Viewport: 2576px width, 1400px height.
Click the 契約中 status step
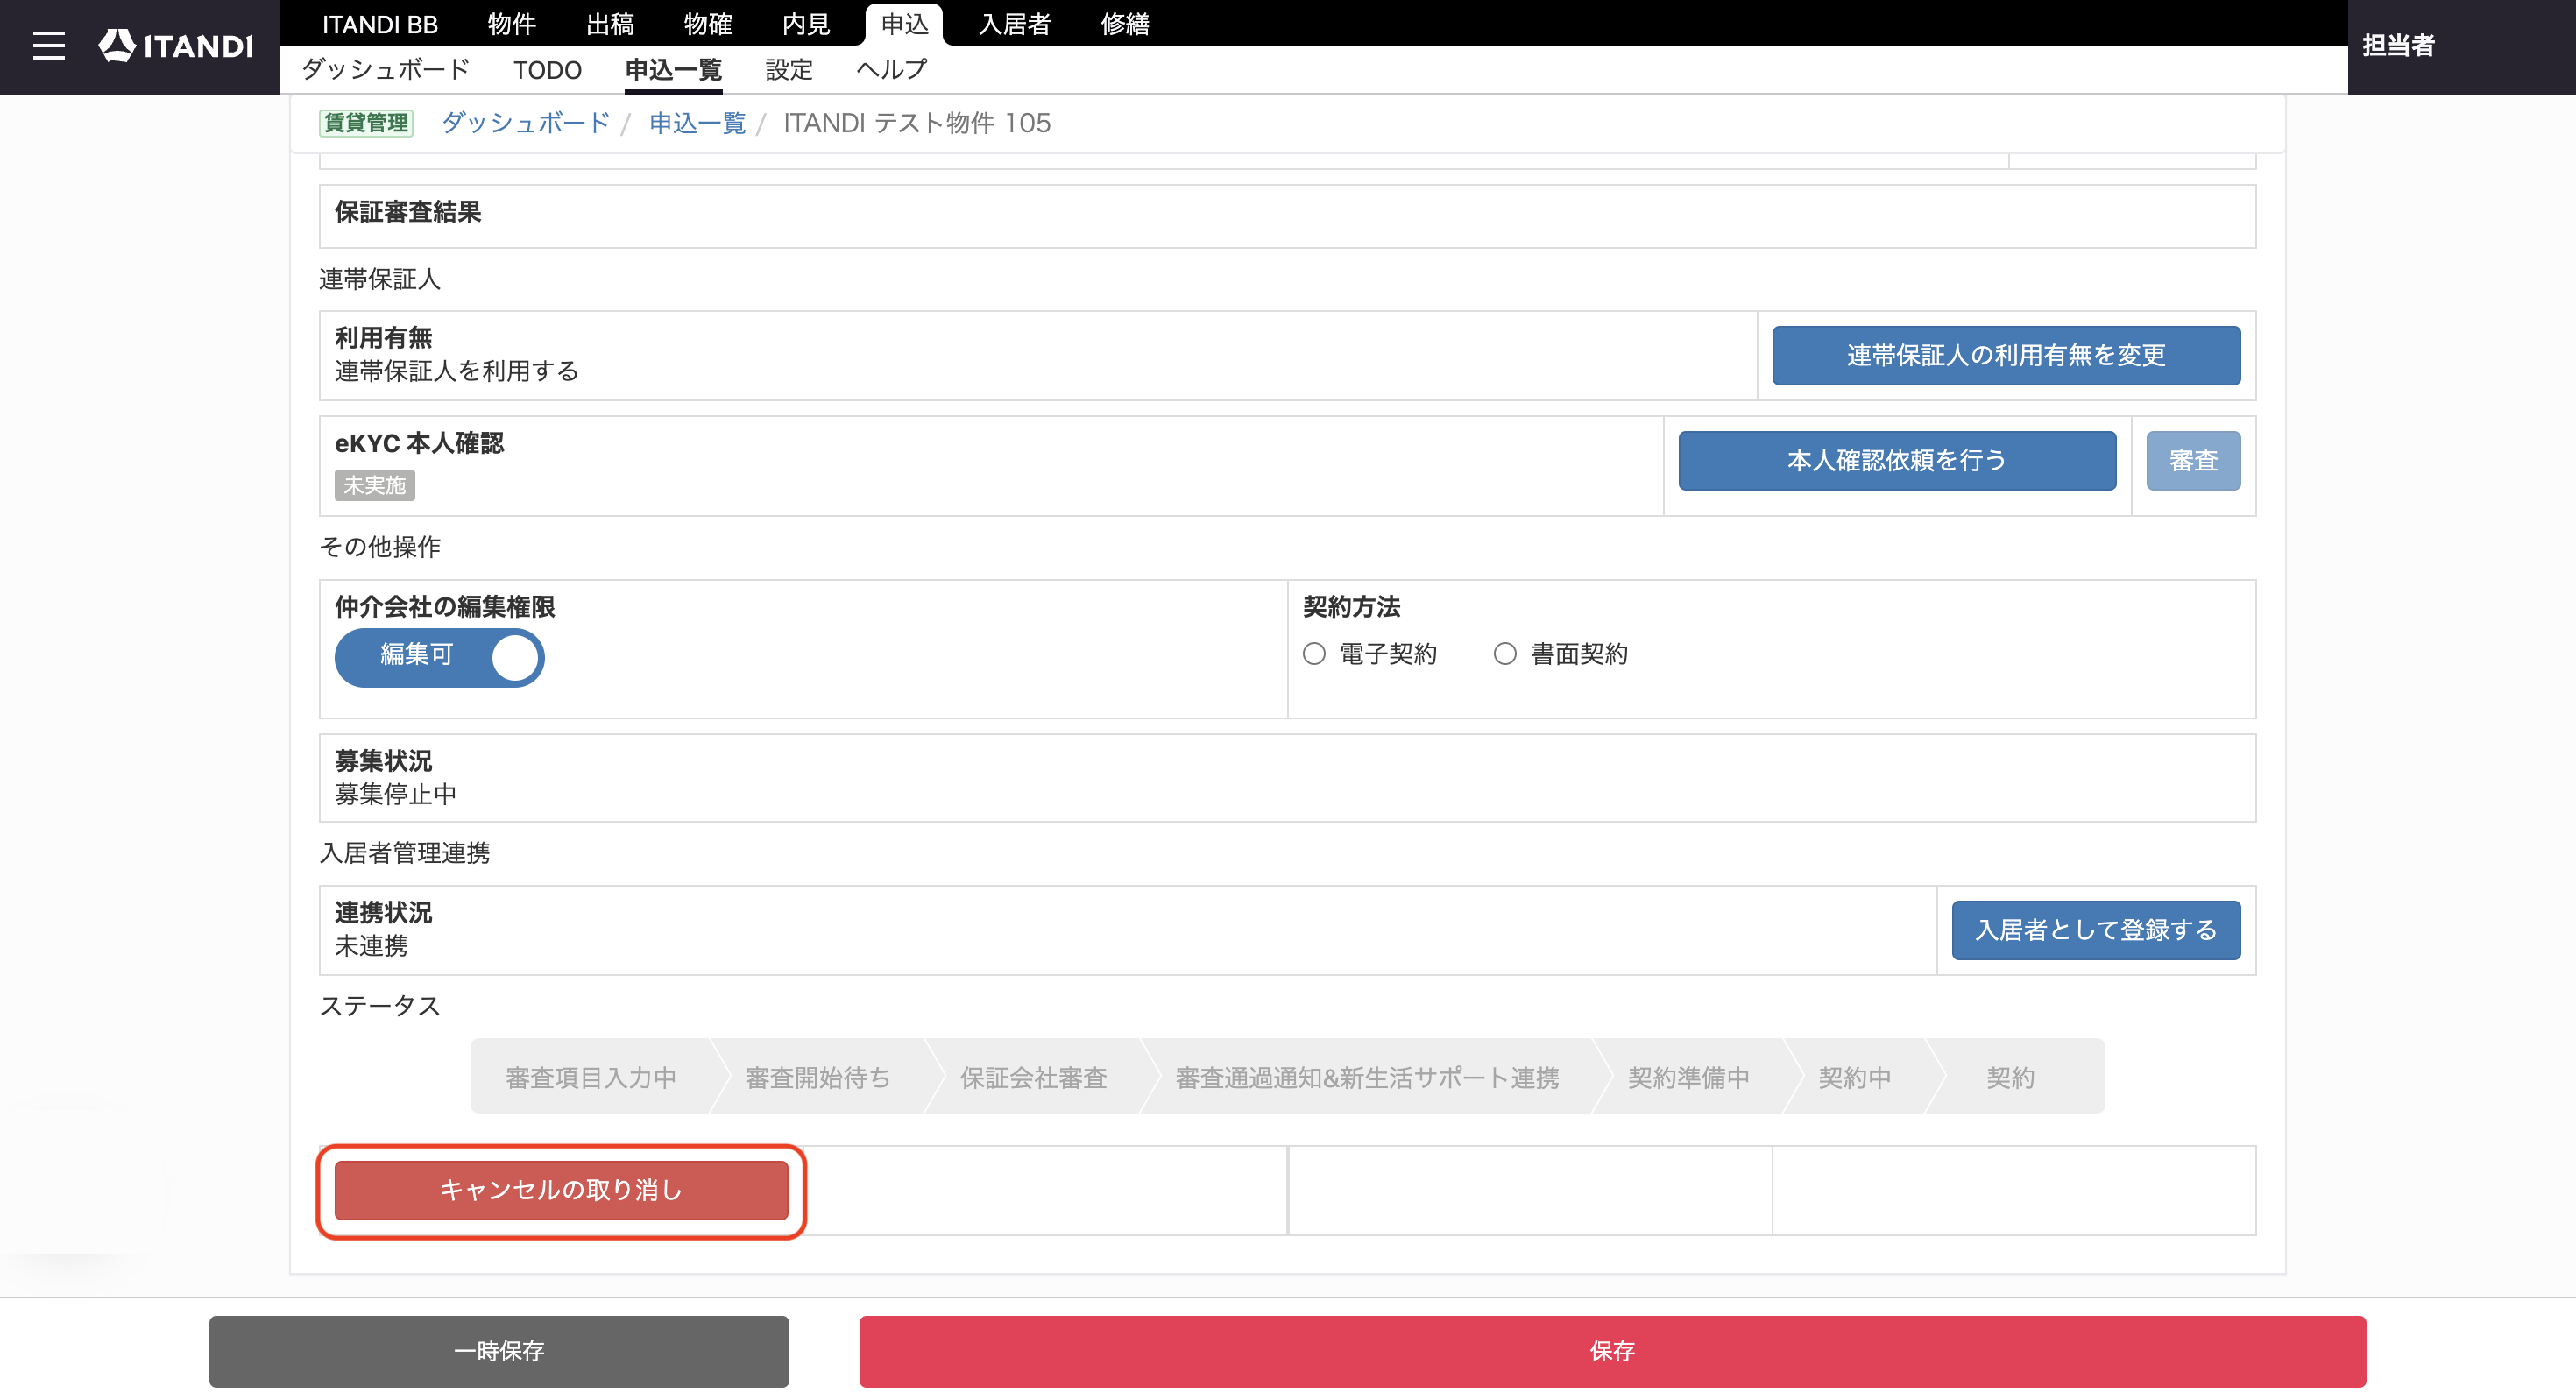(1855, 1077)
